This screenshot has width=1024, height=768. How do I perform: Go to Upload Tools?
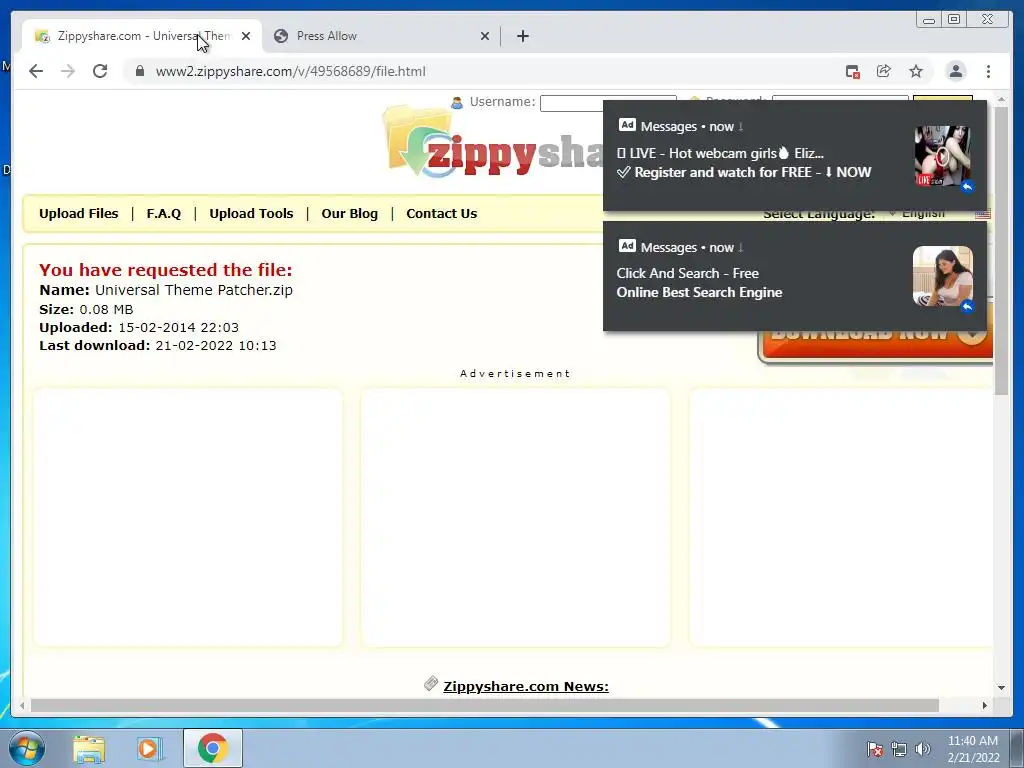tap(251, 214)
